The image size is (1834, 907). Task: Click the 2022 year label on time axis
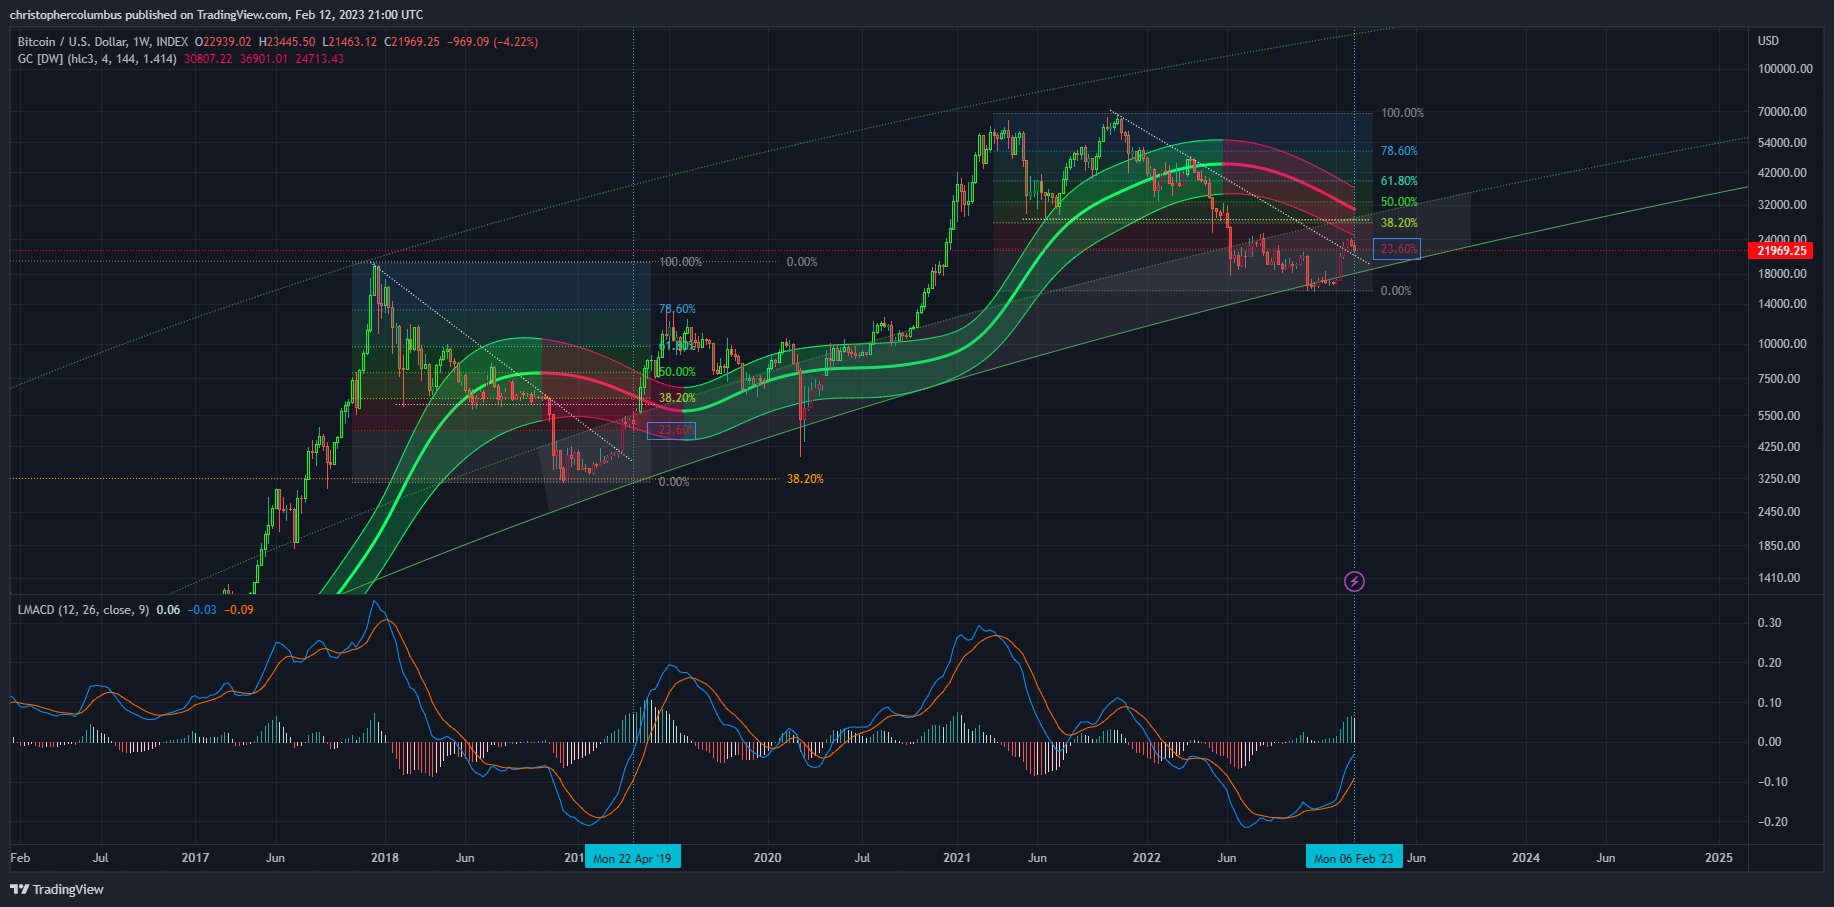tap(1146, 858)
